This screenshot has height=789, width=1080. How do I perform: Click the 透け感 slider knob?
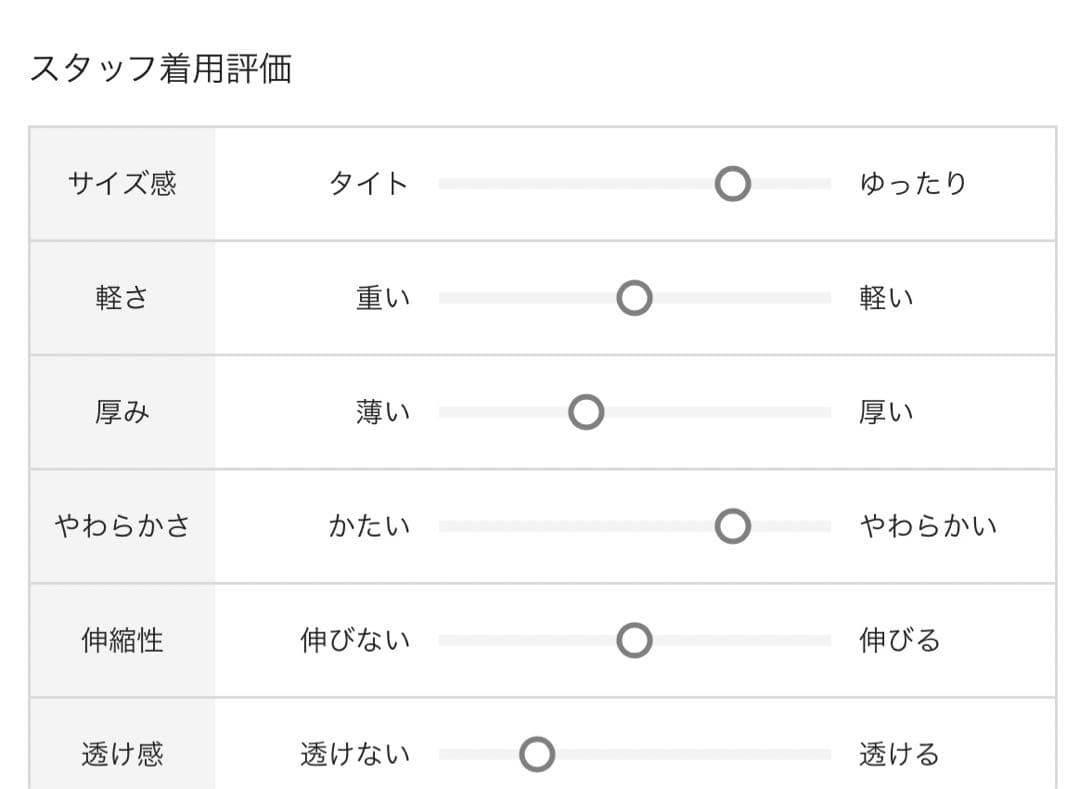click(x=537, y=753)
